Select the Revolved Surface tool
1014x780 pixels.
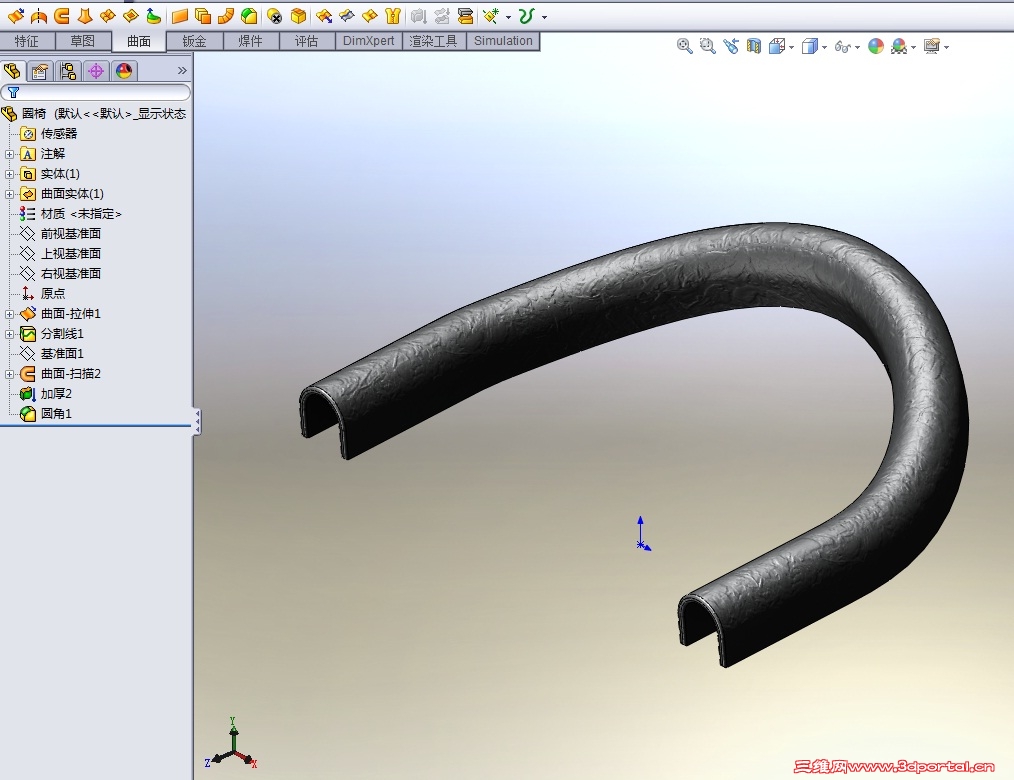tap(39, 16)
